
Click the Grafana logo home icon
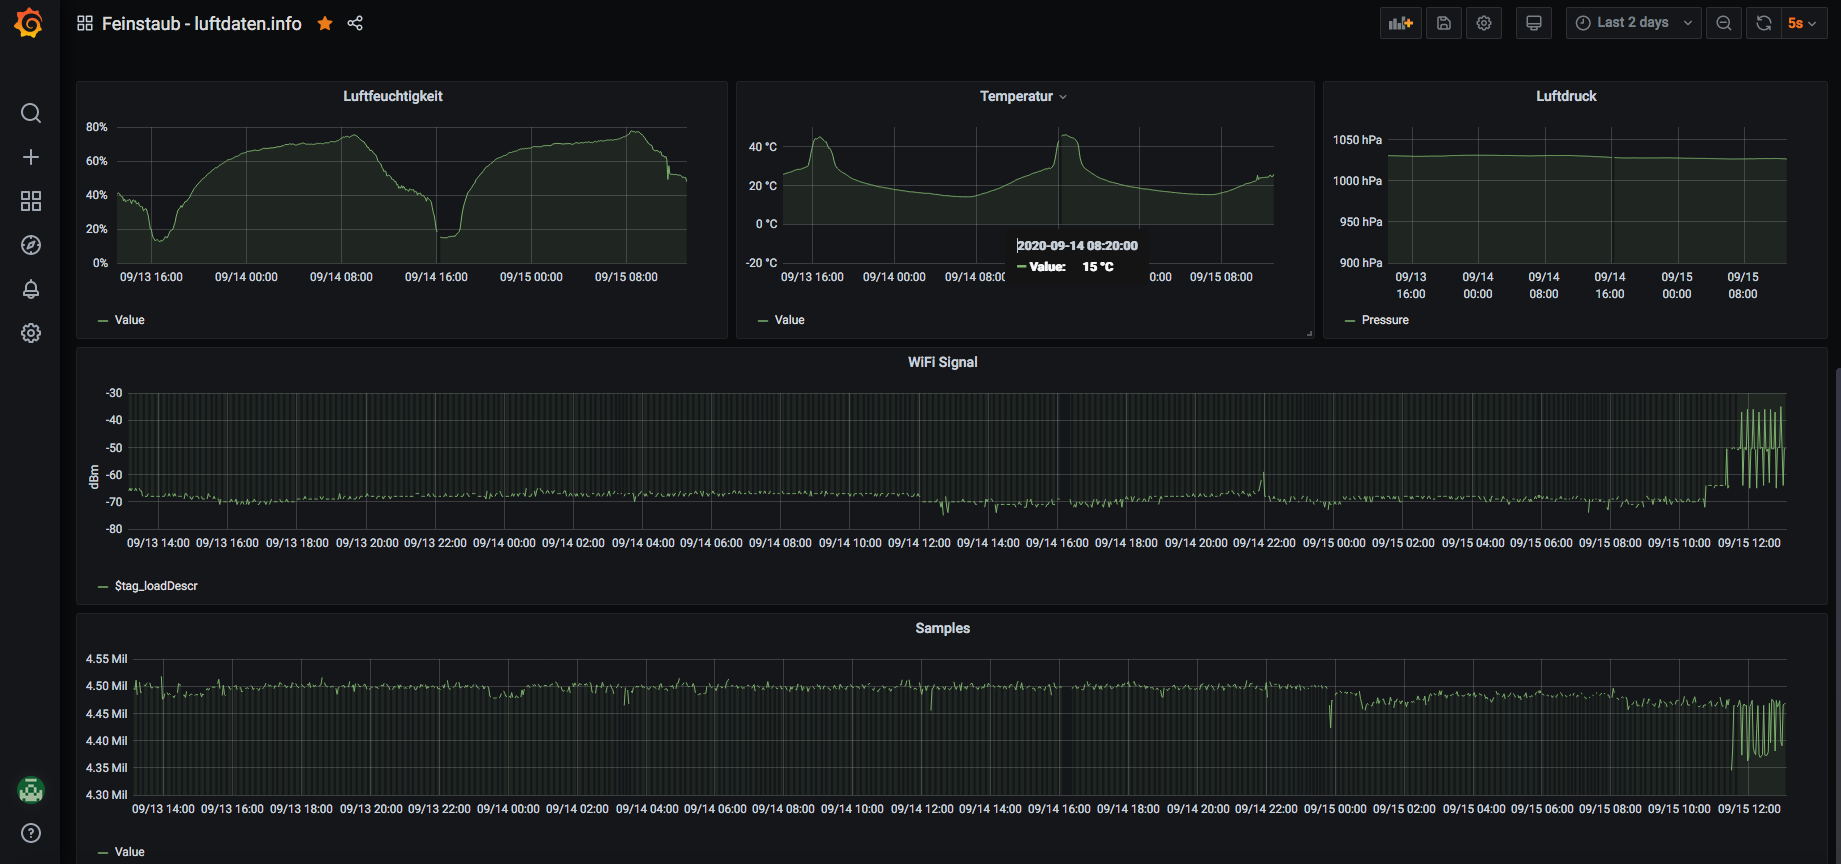point(29,23)
